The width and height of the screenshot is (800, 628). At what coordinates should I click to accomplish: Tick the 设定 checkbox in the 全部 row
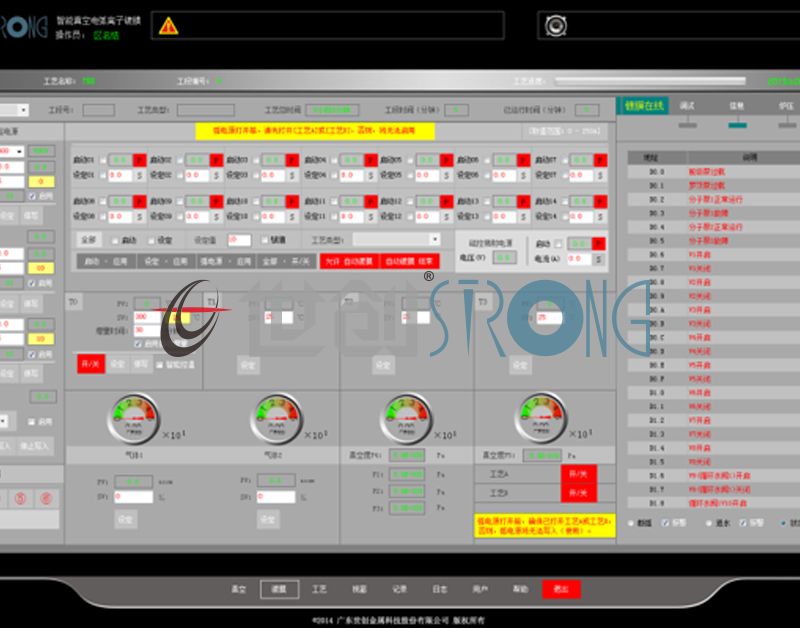point(152,240)
